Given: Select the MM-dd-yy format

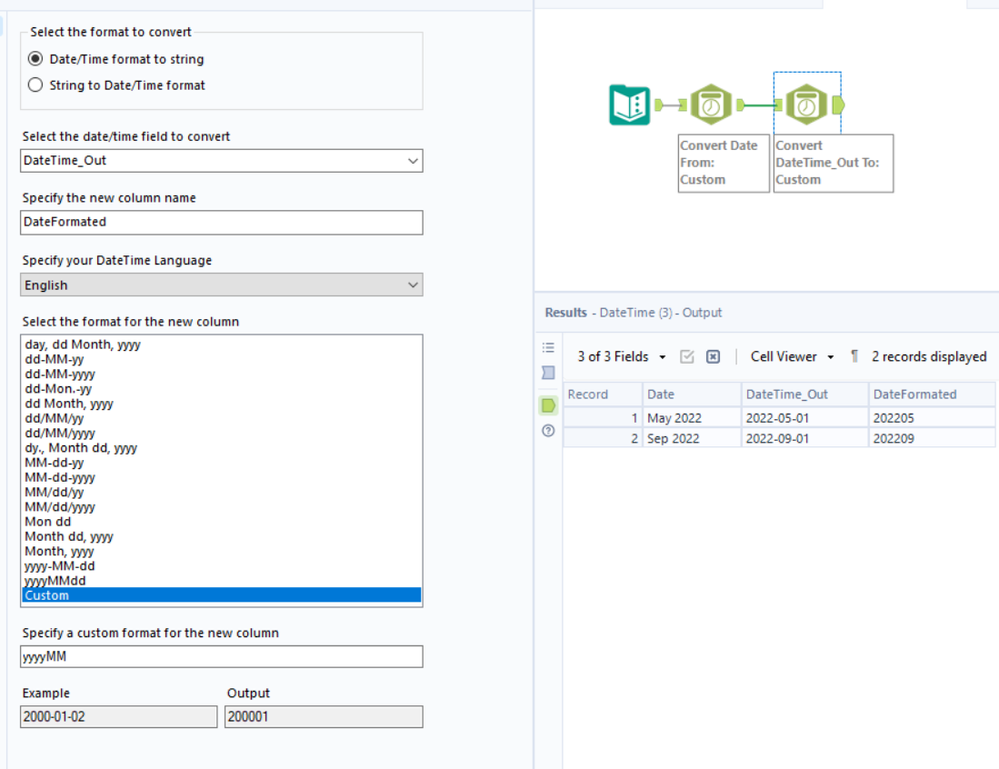Looking at the screenshot, I should click(x=221, y=463).
